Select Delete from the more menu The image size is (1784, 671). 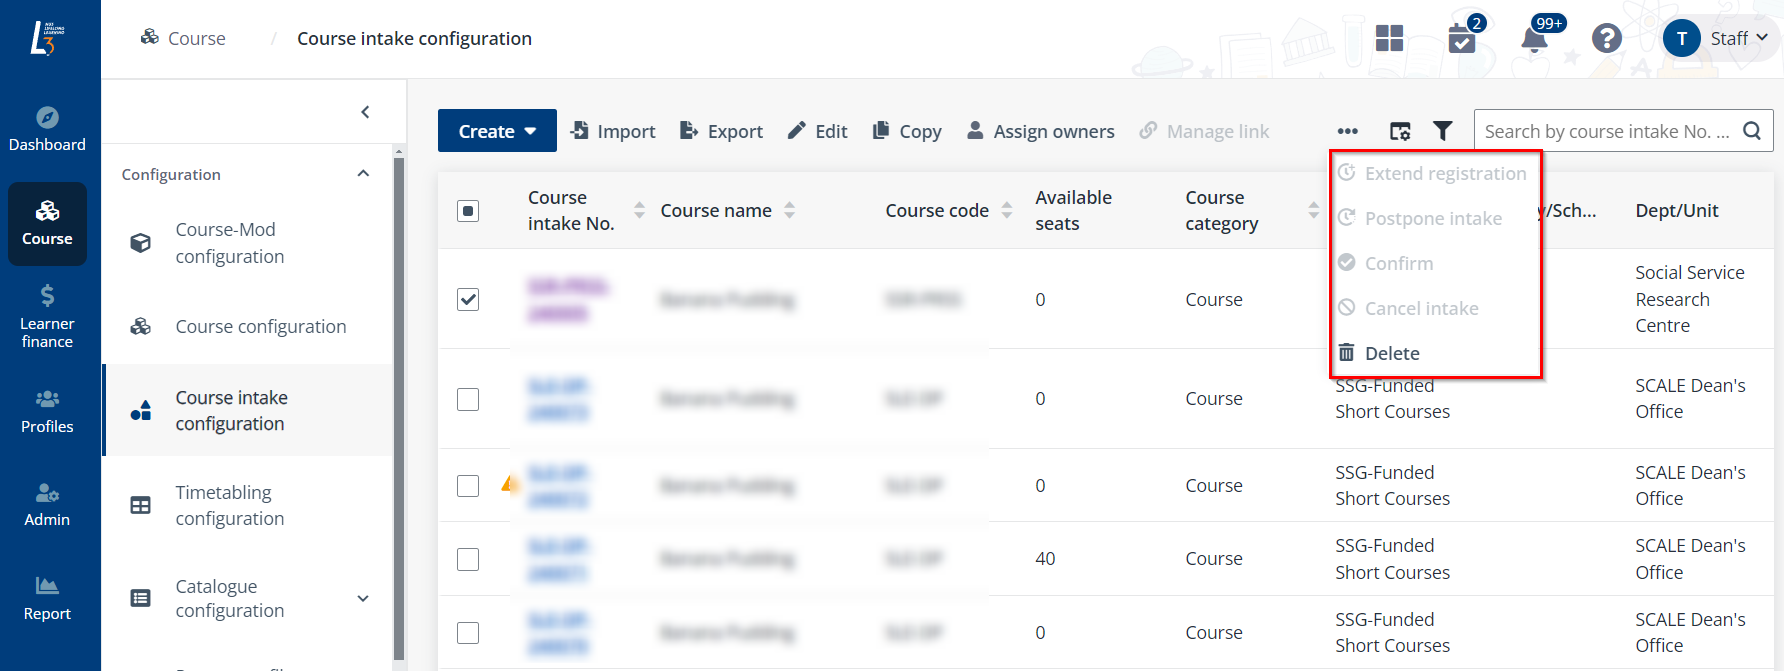click(x=1391, y=353)
